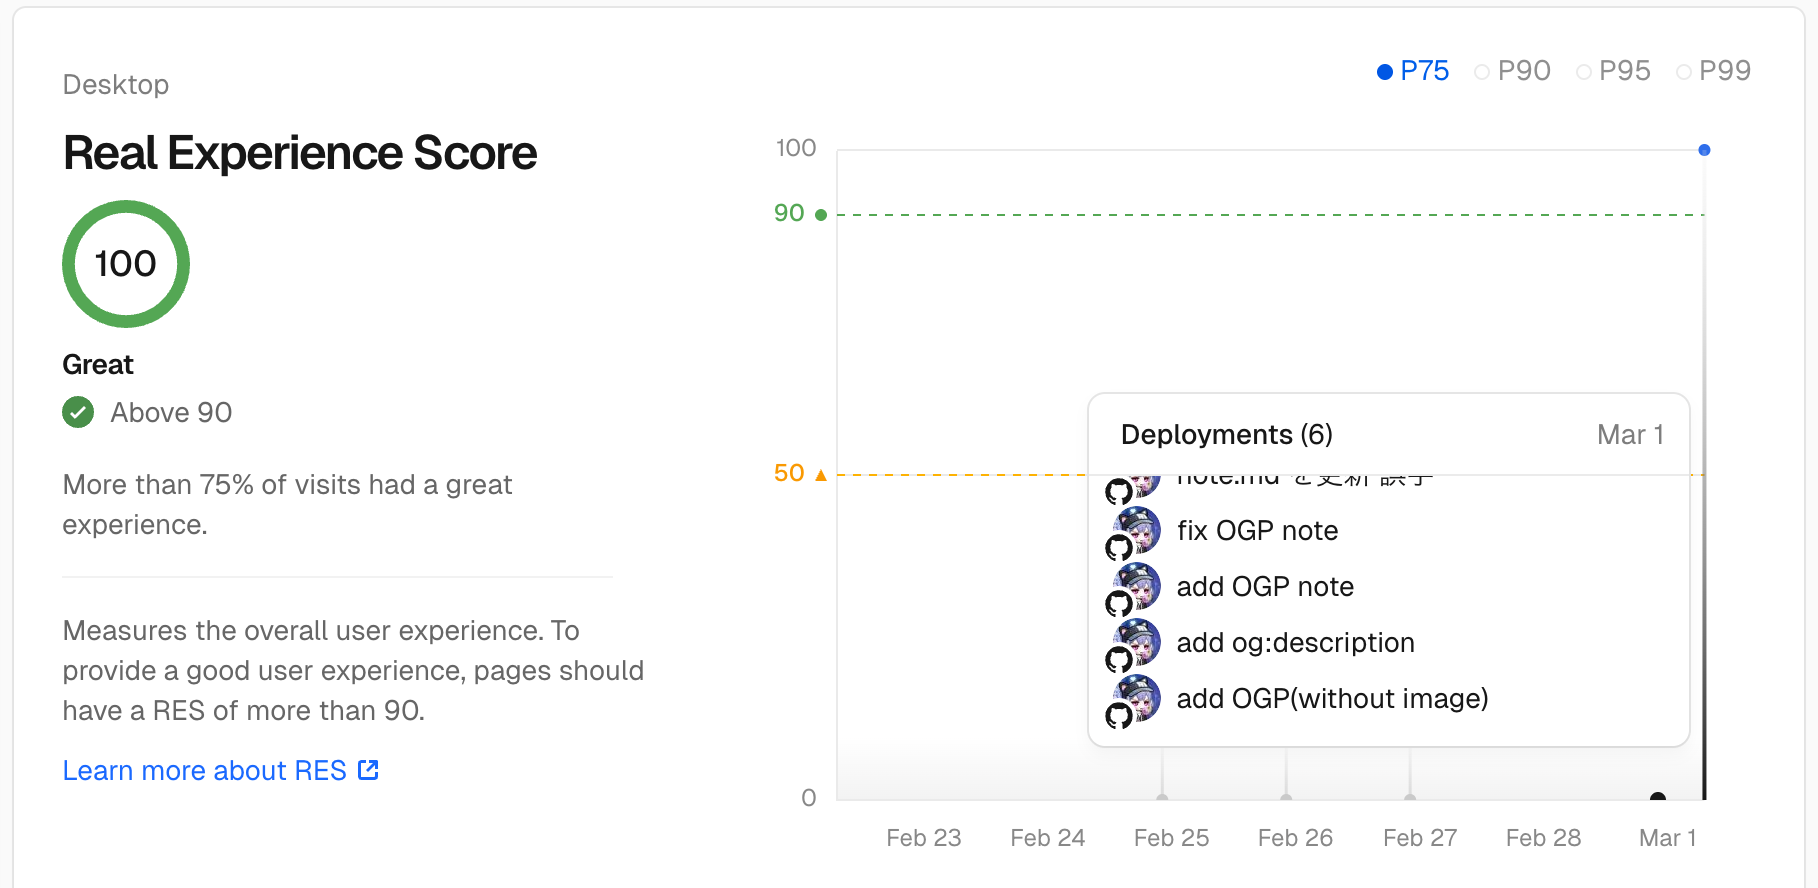
Task: Click the orange triangle at the 50 threshold
Action: point(821,475)
